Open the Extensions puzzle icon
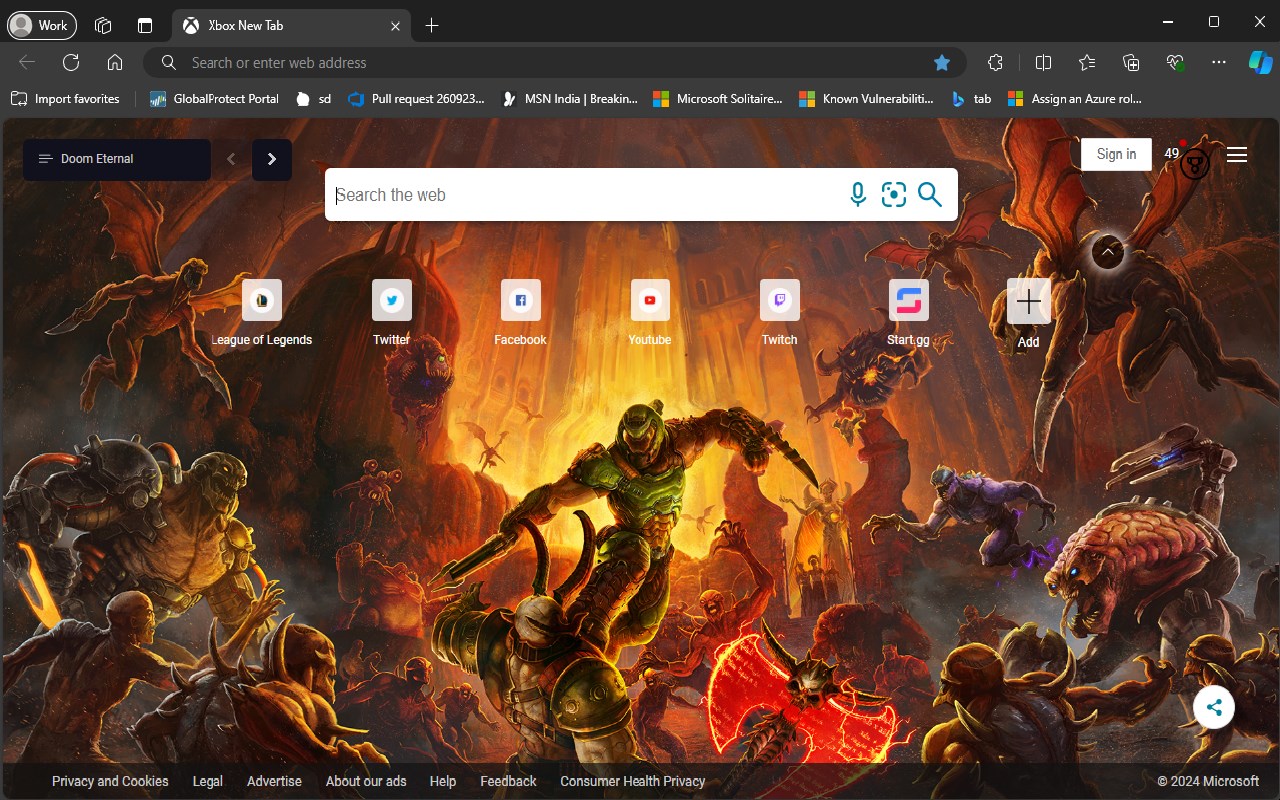The height and width of the screenshot is (800, 1280). pos(995,62)
